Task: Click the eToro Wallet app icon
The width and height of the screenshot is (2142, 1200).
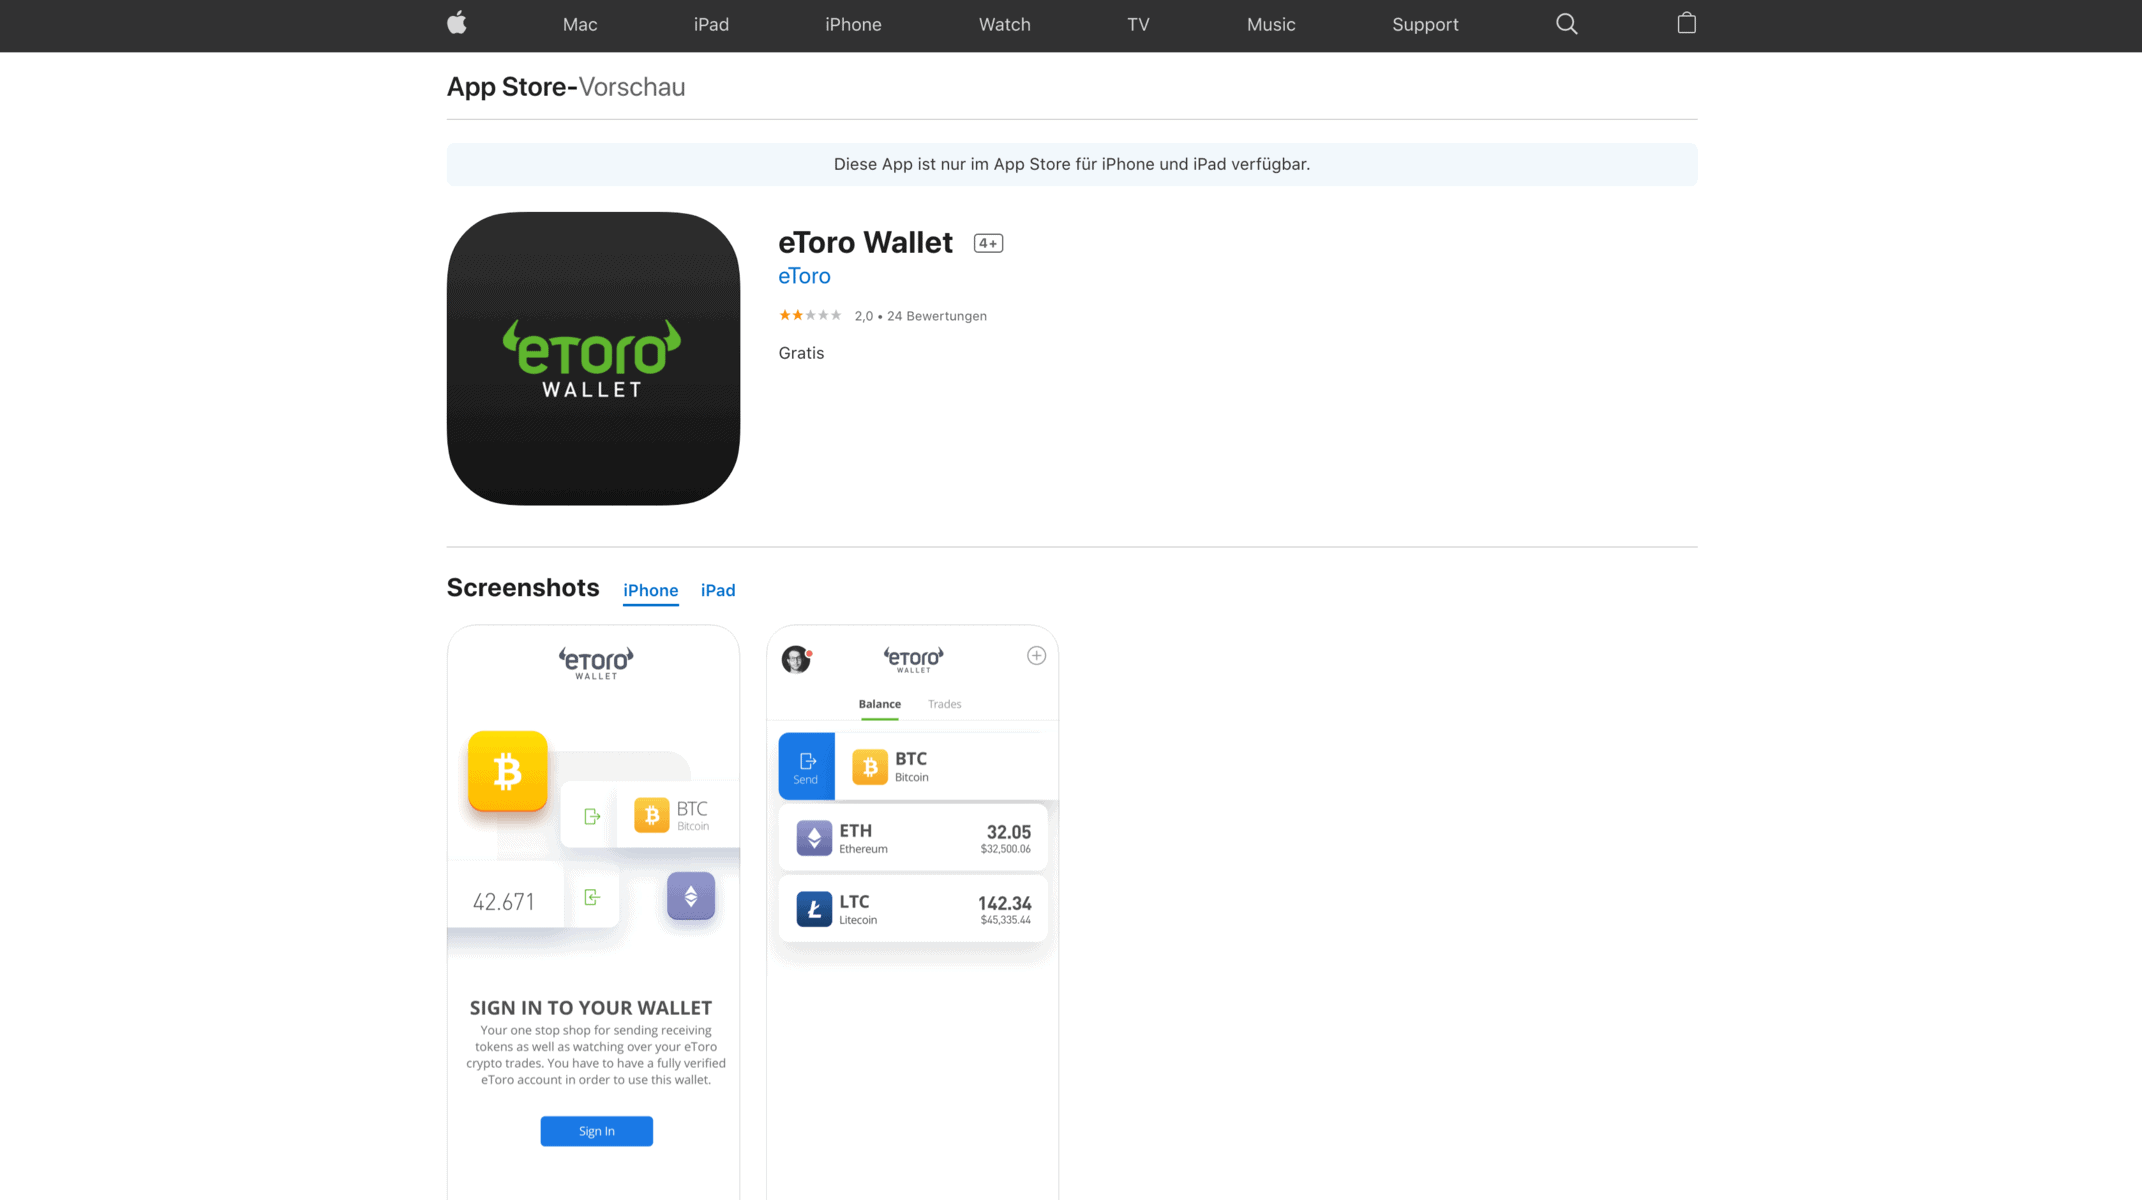Action: (x=593, y=359)
